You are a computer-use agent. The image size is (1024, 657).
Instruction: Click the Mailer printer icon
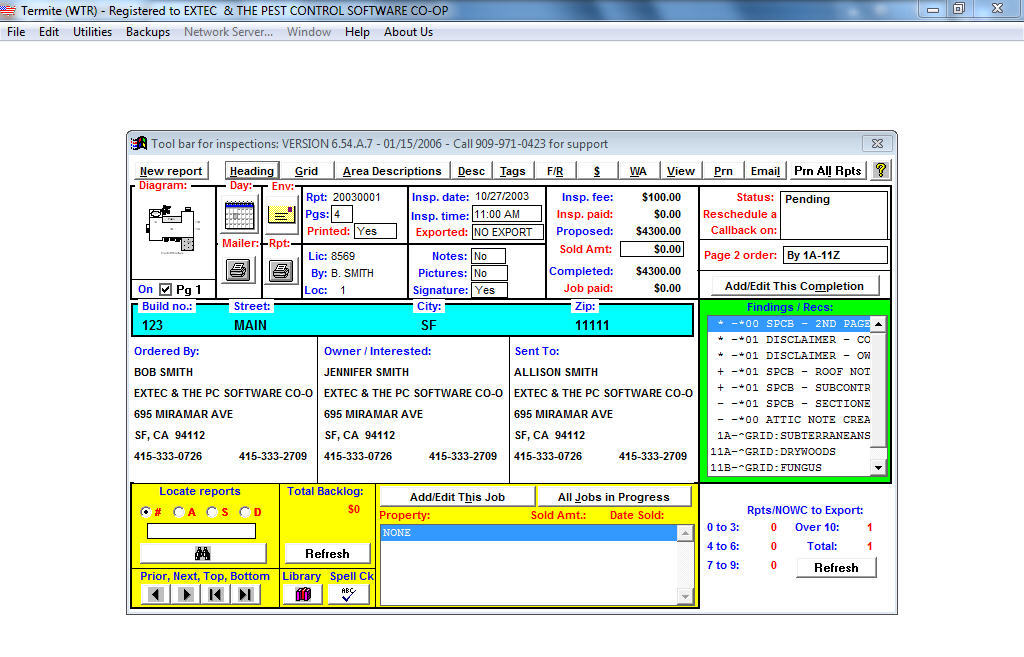pyautogui.click(x=238, y=270)
